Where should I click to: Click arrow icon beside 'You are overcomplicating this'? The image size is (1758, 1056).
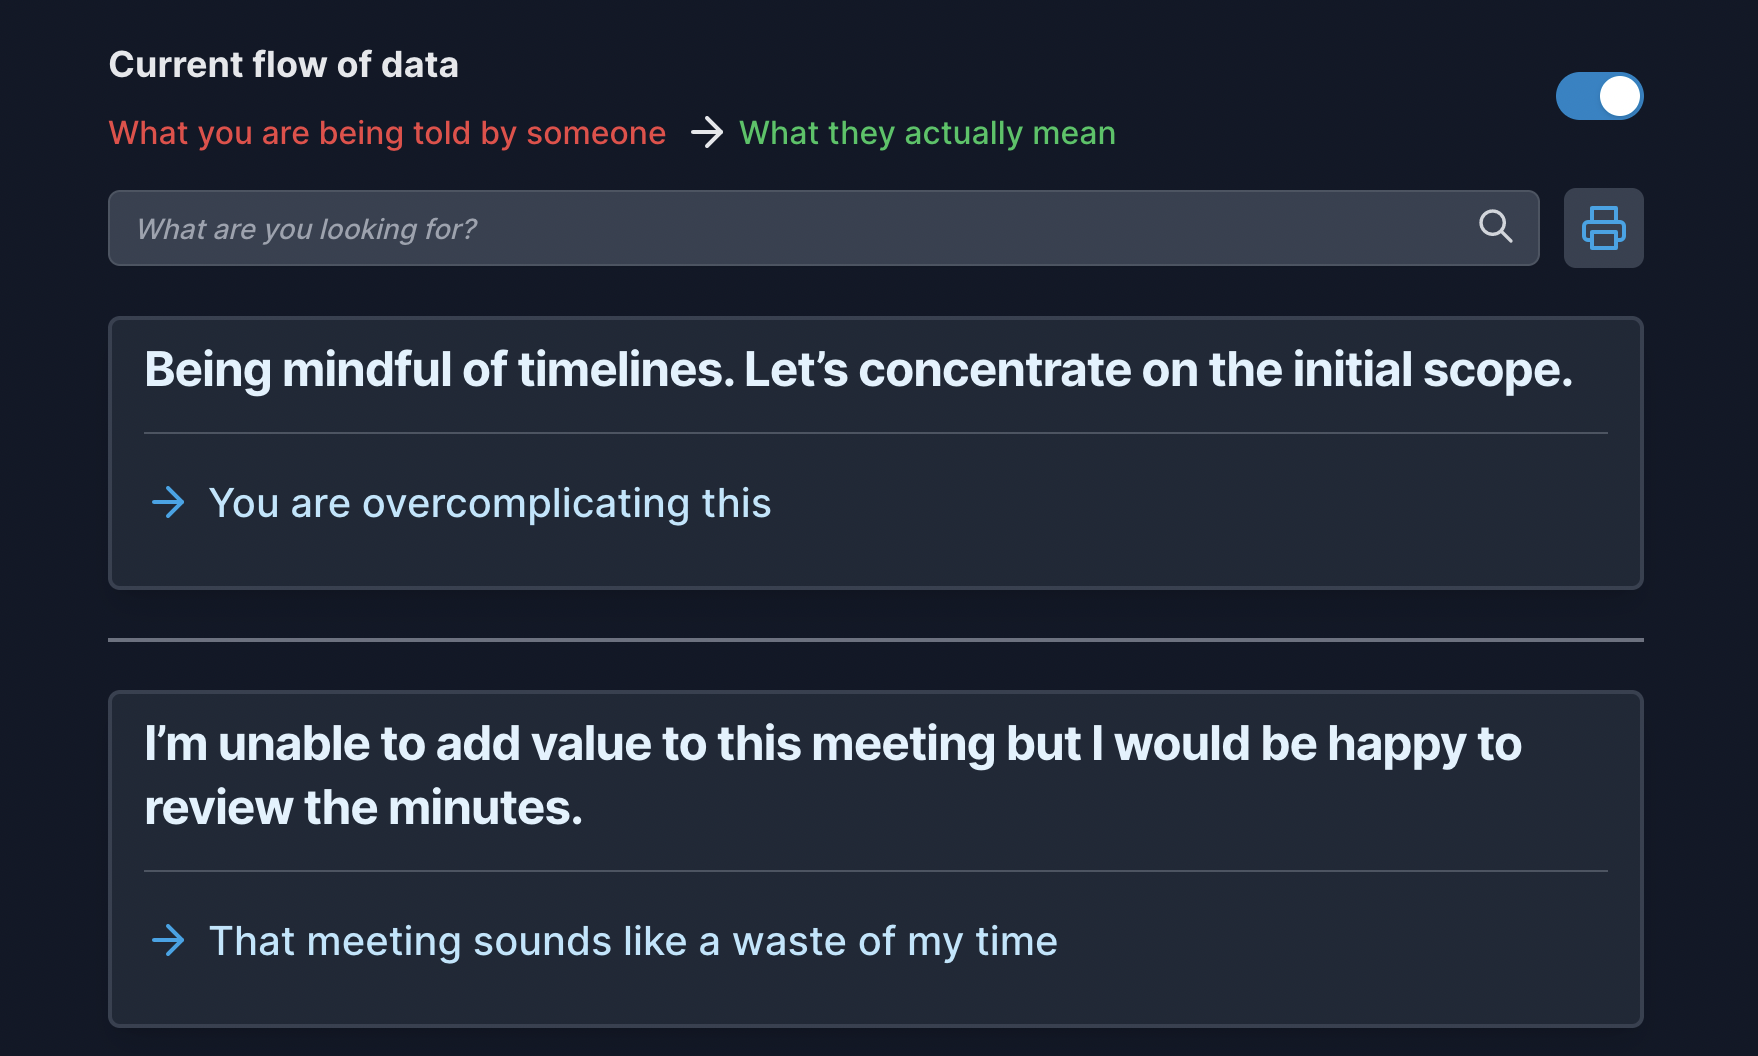pos(168,502)
